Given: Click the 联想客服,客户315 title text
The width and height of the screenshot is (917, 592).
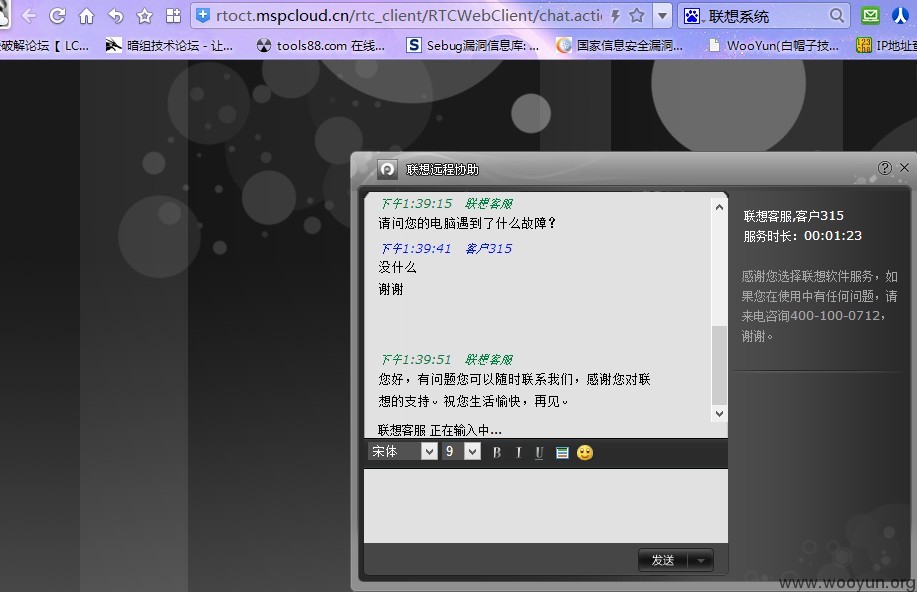Looking at the screenshot, I should (x=794, y=216).
